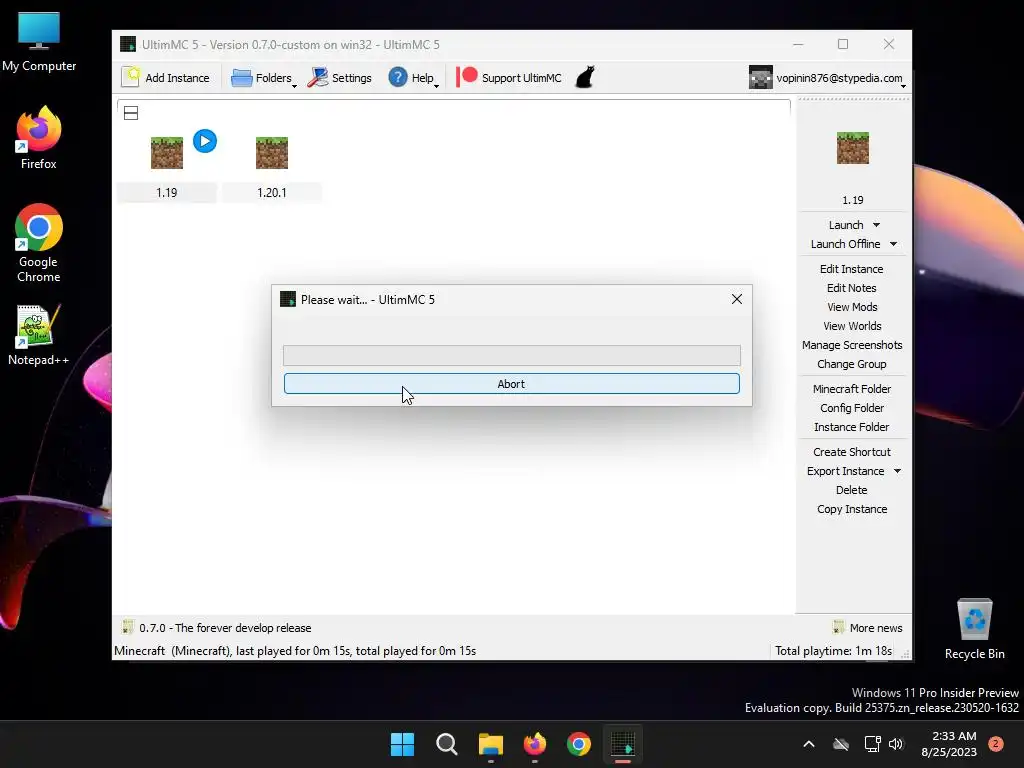Open the Windows Start menu
The height and width of the screenshot is (768, 1024).
[402, 744]
